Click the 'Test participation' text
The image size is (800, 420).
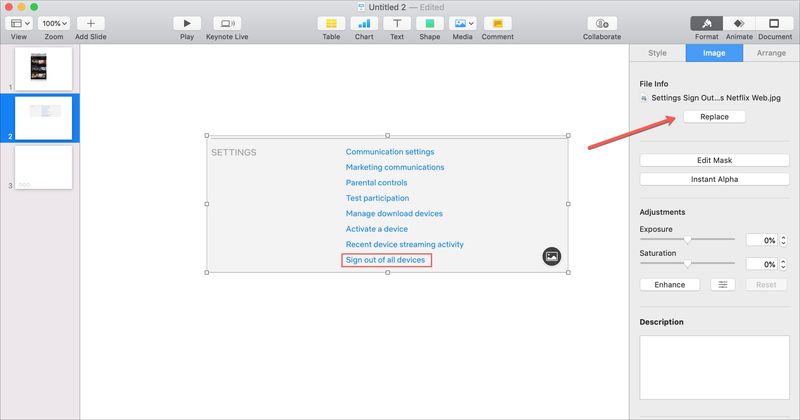point(377,198)
